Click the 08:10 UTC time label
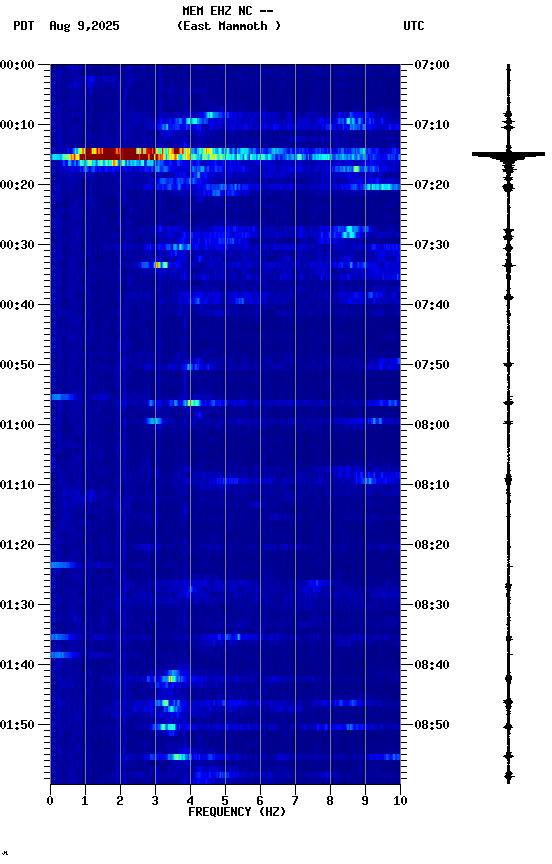The height and width of the screenshot is (864, 552). (432, 485)
